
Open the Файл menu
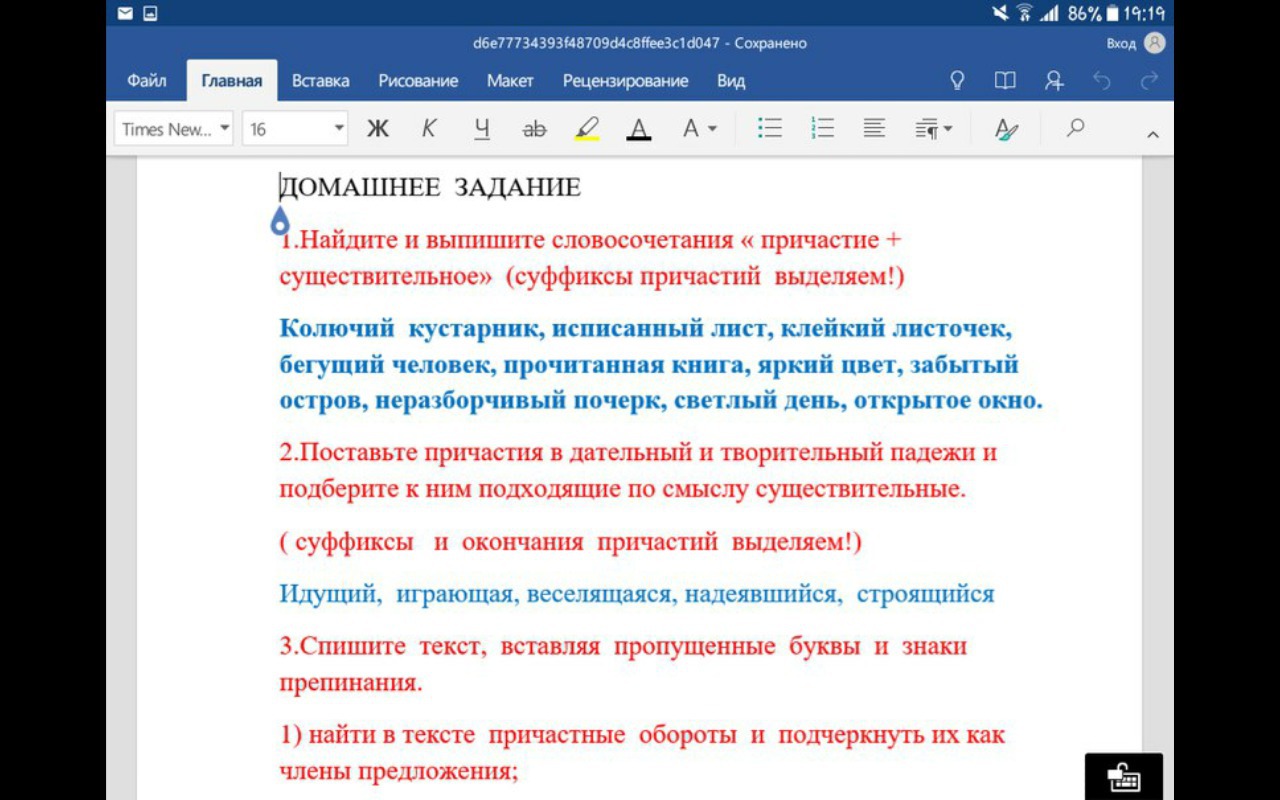tap(146, 81)
